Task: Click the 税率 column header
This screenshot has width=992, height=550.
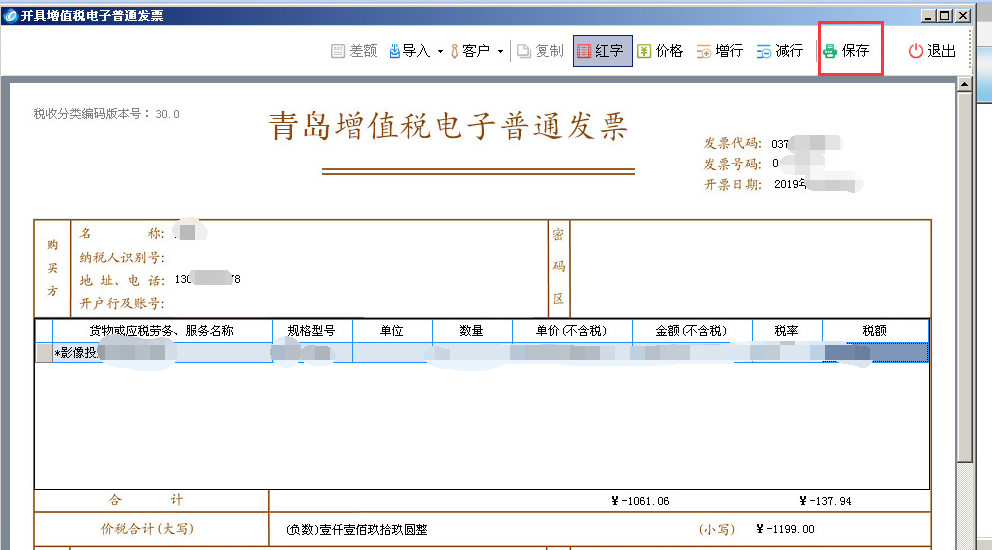Action: click(x=785, y=331)
